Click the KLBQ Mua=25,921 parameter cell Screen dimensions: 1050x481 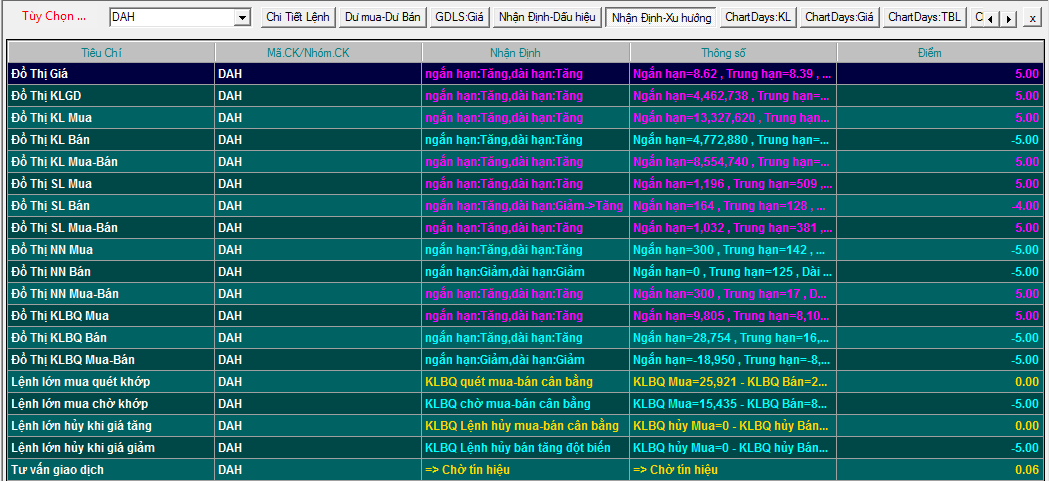pyautogui.click(x=733, y=382)
